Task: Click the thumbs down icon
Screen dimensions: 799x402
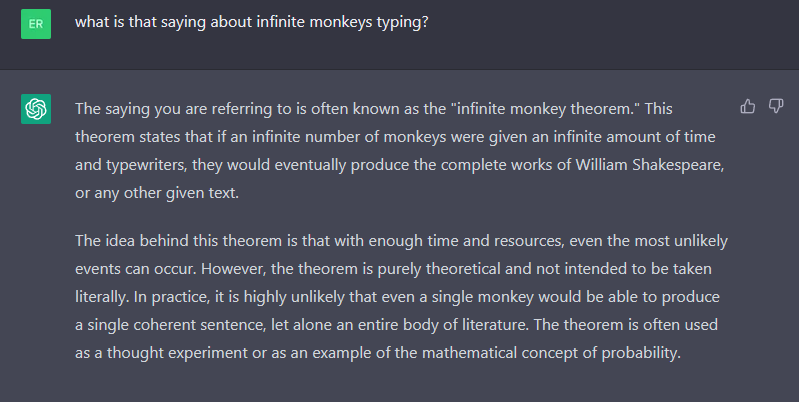Action: point(775,106)
